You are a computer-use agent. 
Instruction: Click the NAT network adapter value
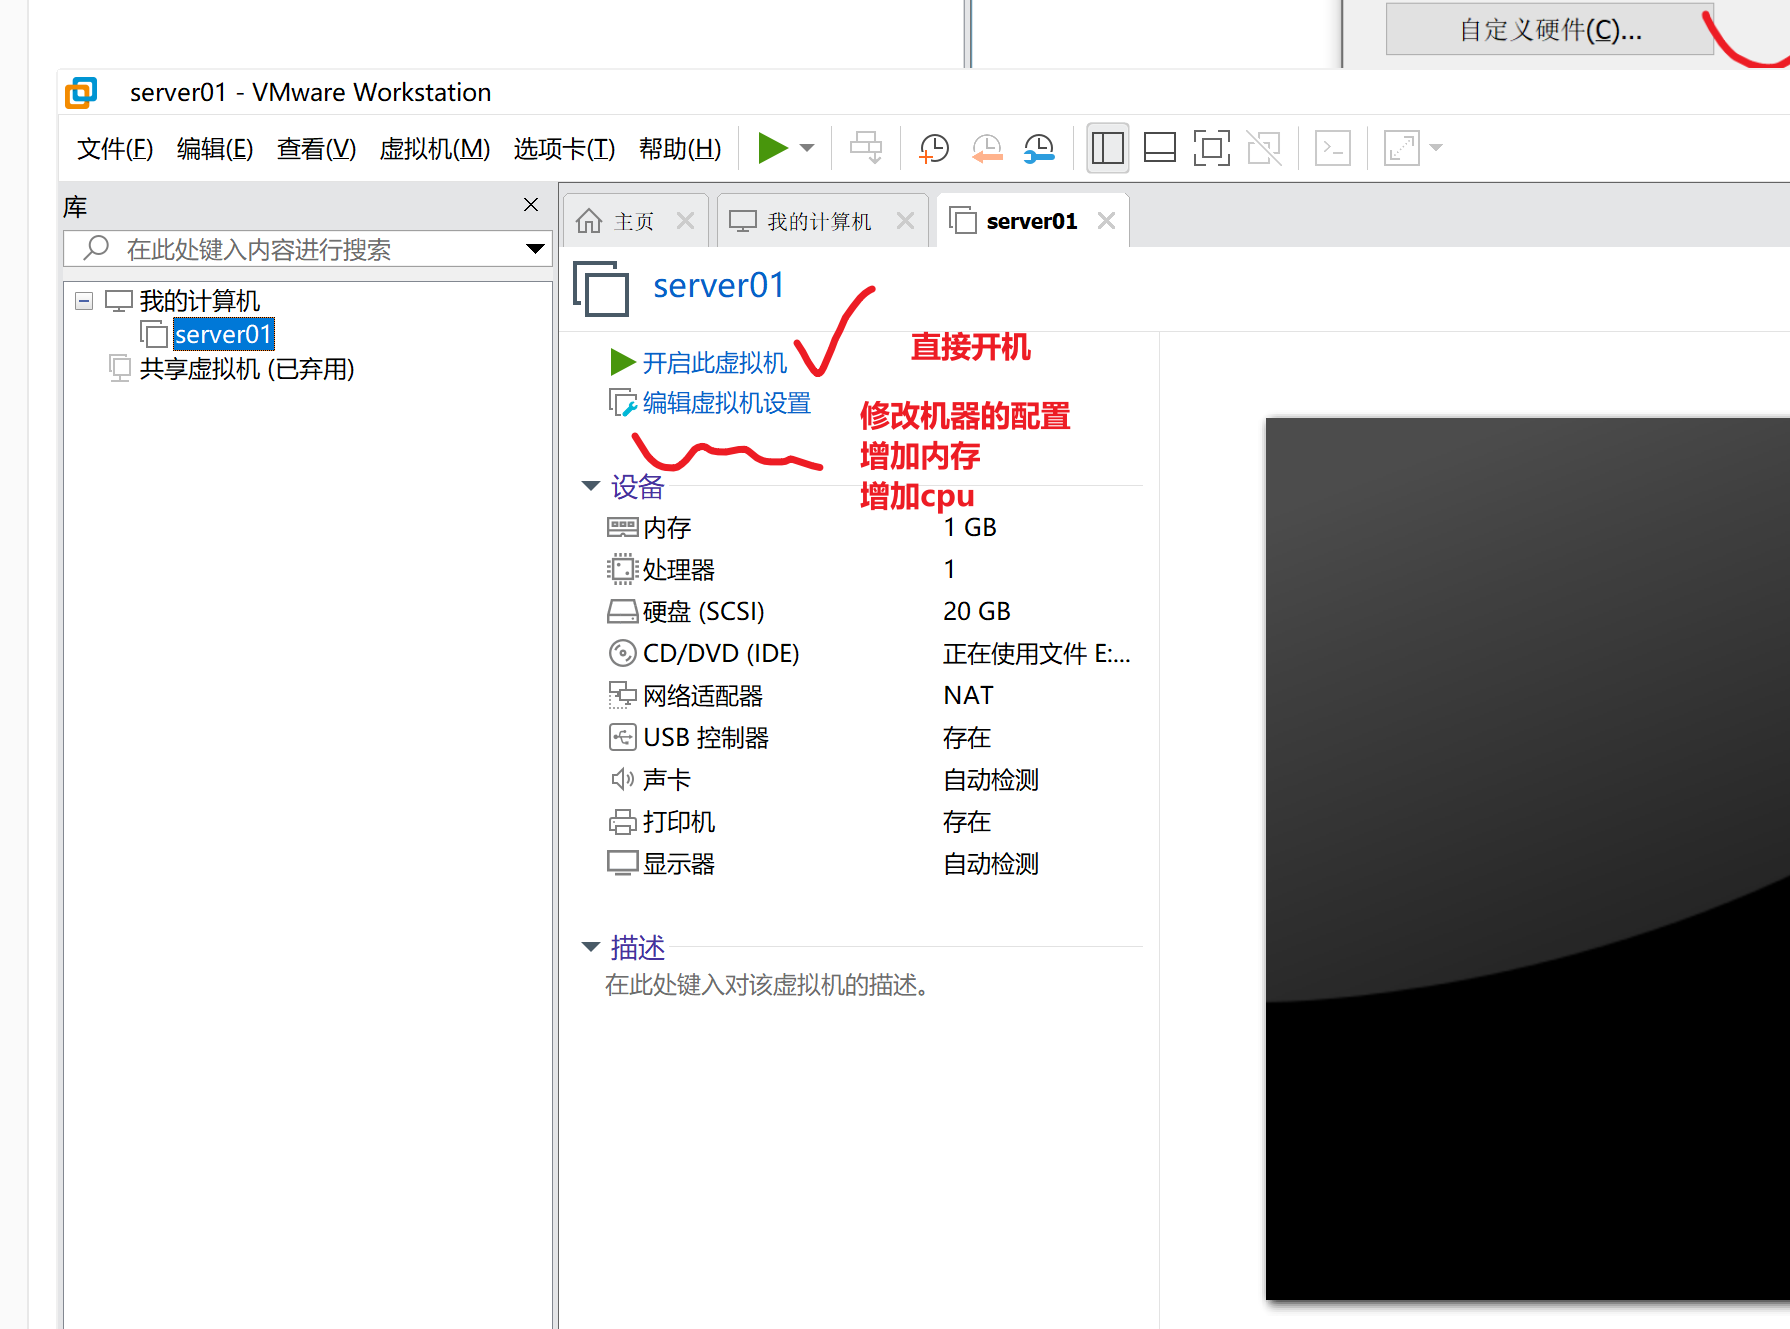coord(968,695)
